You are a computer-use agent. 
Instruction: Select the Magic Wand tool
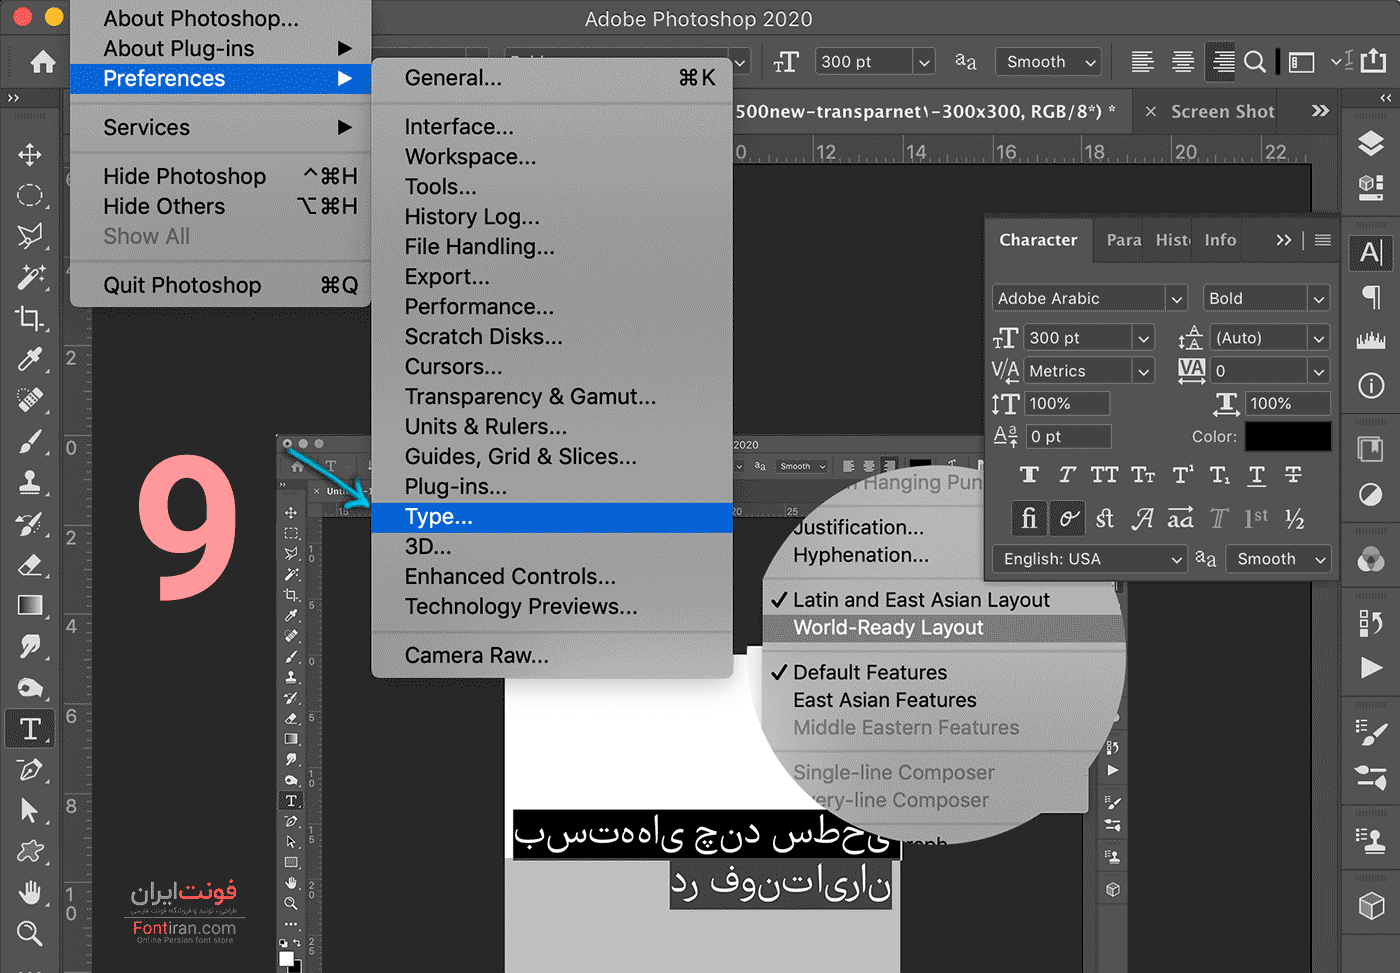(30, 276)
